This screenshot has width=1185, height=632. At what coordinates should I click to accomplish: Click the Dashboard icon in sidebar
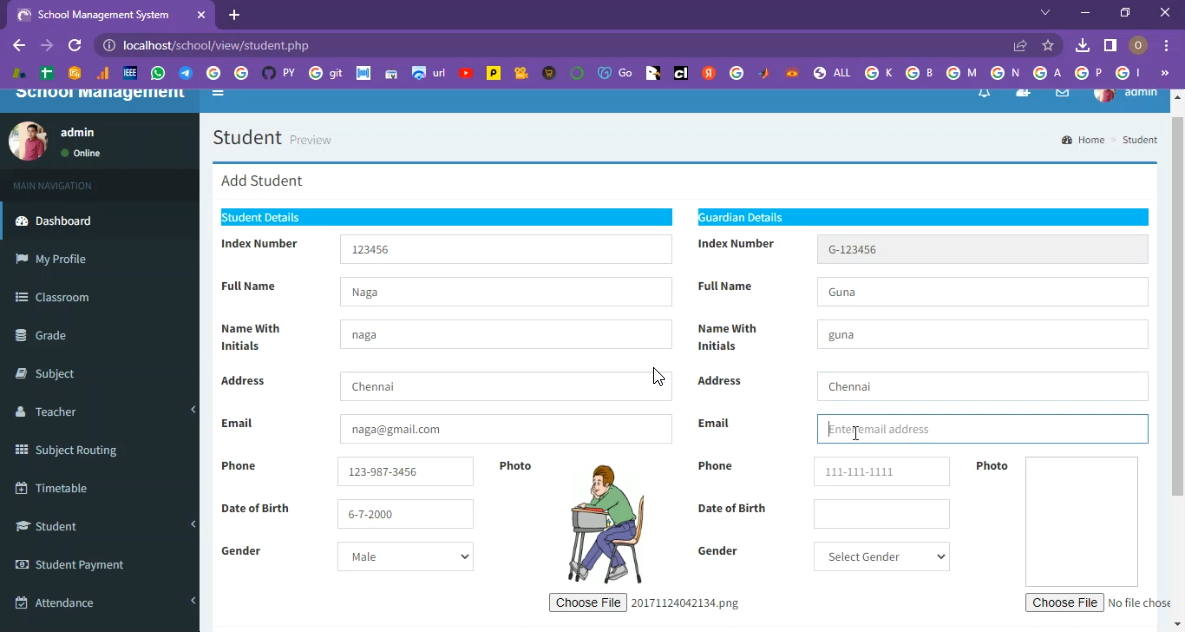(x=22, y=221)
